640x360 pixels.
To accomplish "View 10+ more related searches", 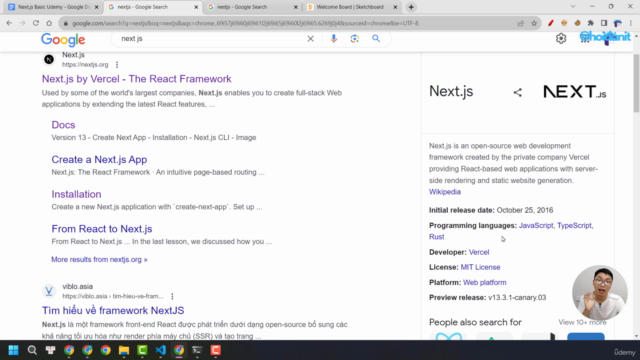I will point(582,322).
